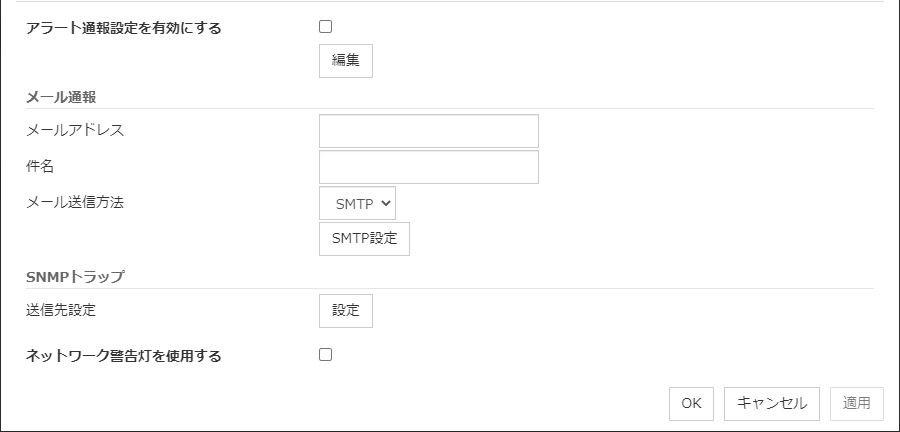This screenshot has width=900, height=432.
Task: Focus the メールアドレス input field
Action: pyautogui.click(x=428, y=131)
